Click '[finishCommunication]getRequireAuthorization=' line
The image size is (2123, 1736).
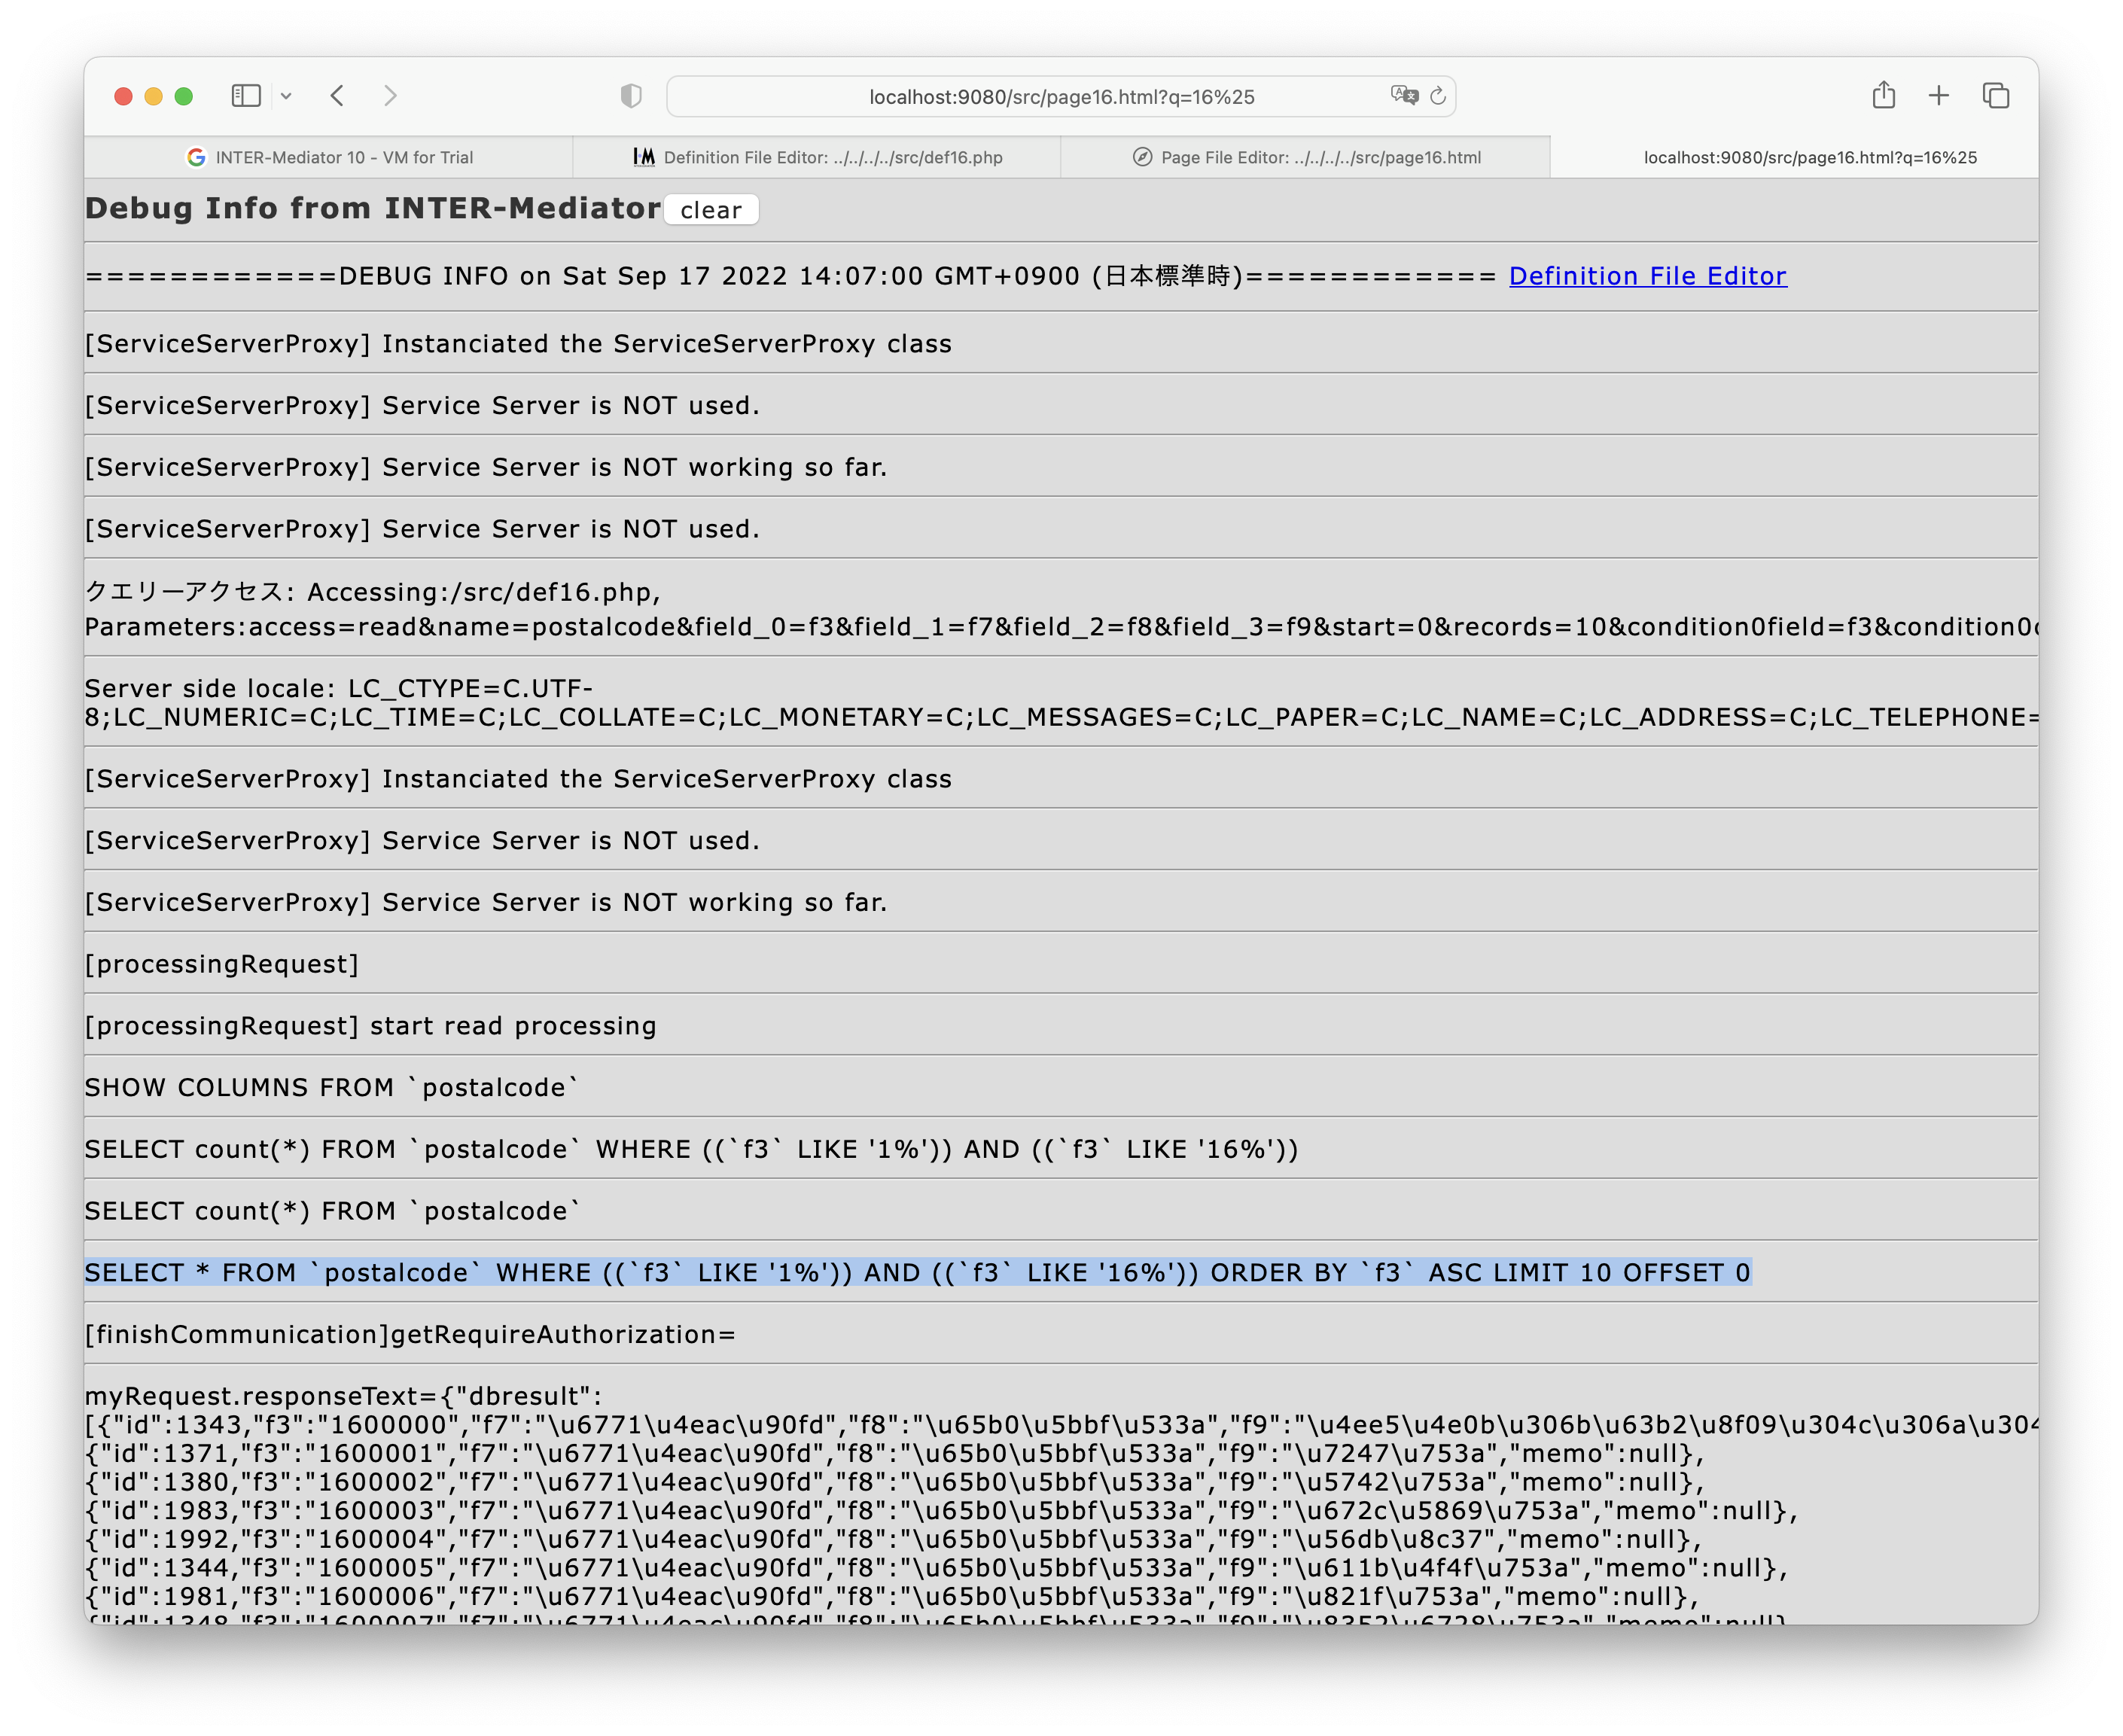click(410, 1335)
